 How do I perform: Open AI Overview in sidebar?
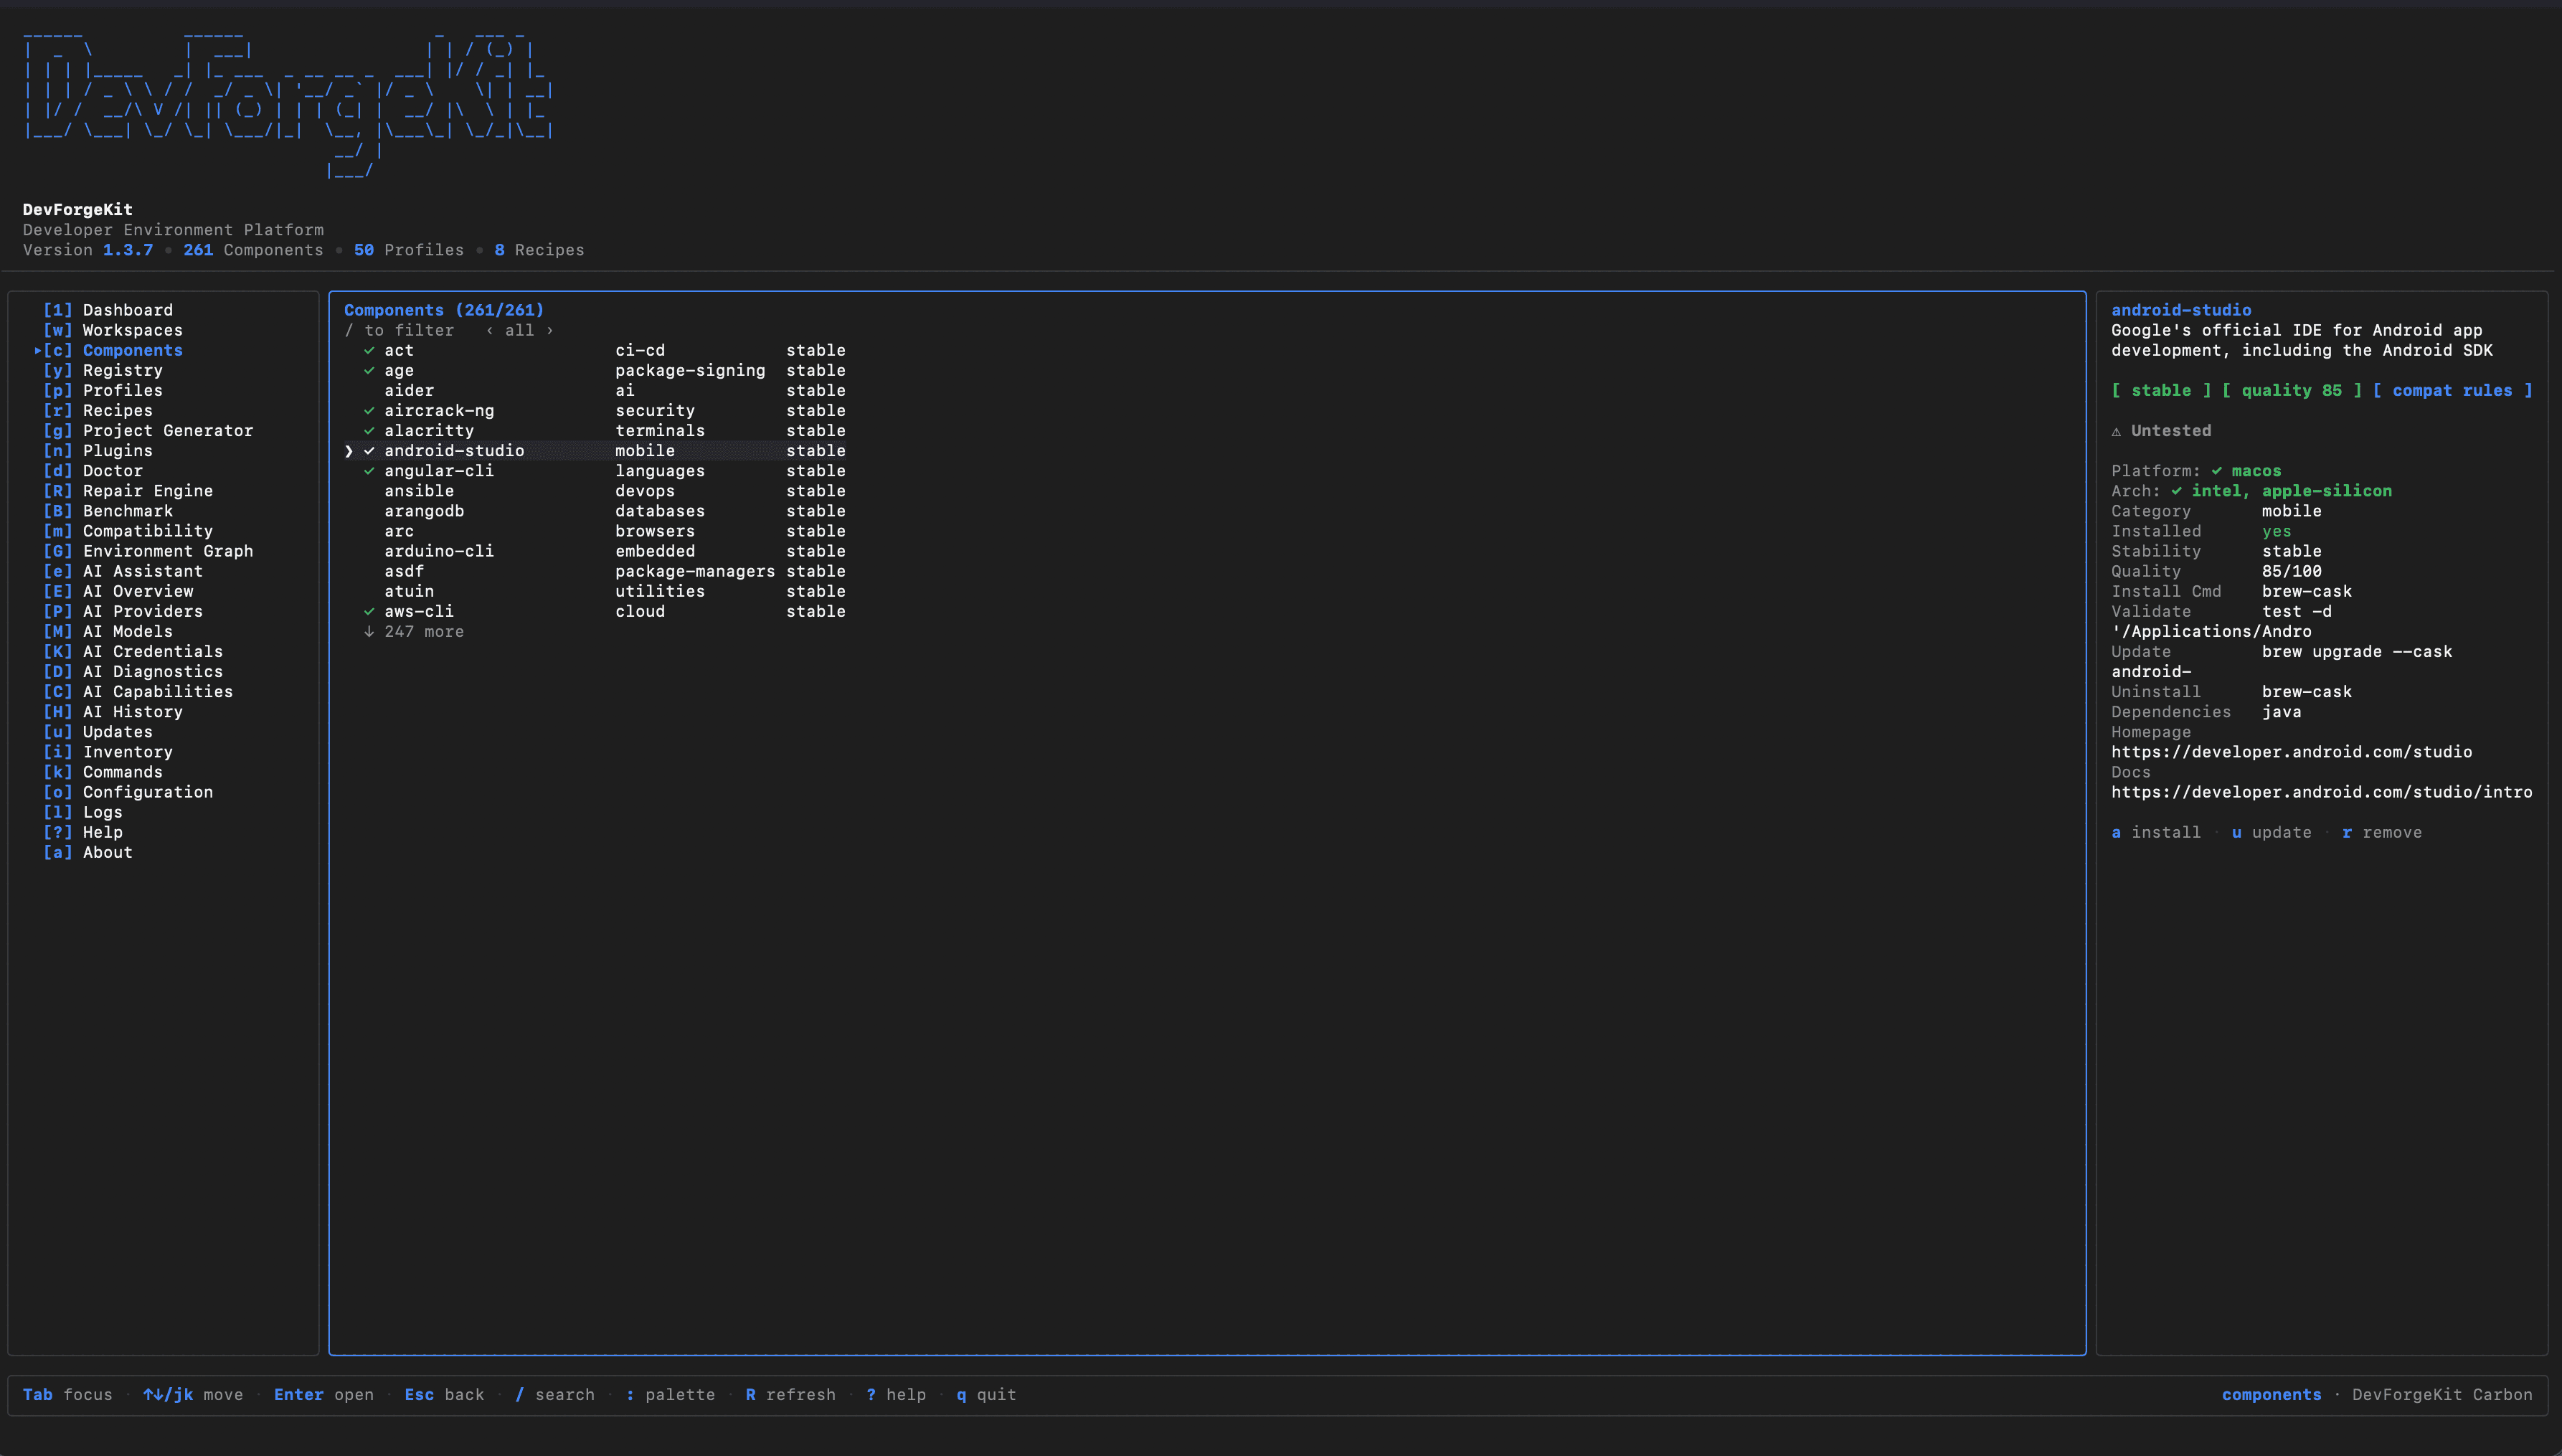tap(118, 591)
